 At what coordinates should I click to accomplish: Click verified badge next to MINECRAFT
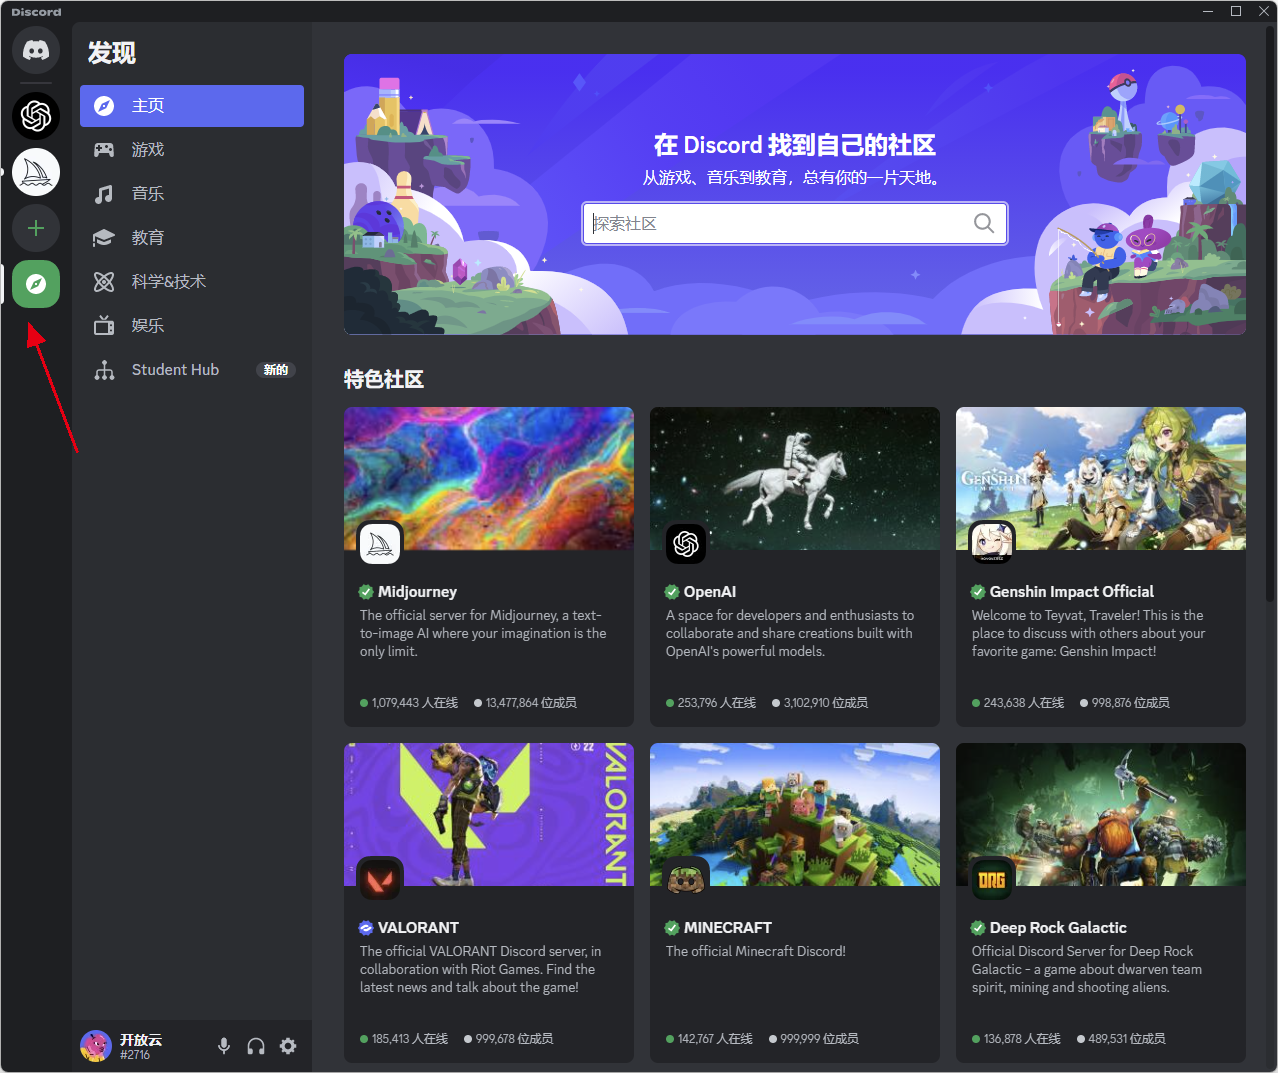click(672, 928)
